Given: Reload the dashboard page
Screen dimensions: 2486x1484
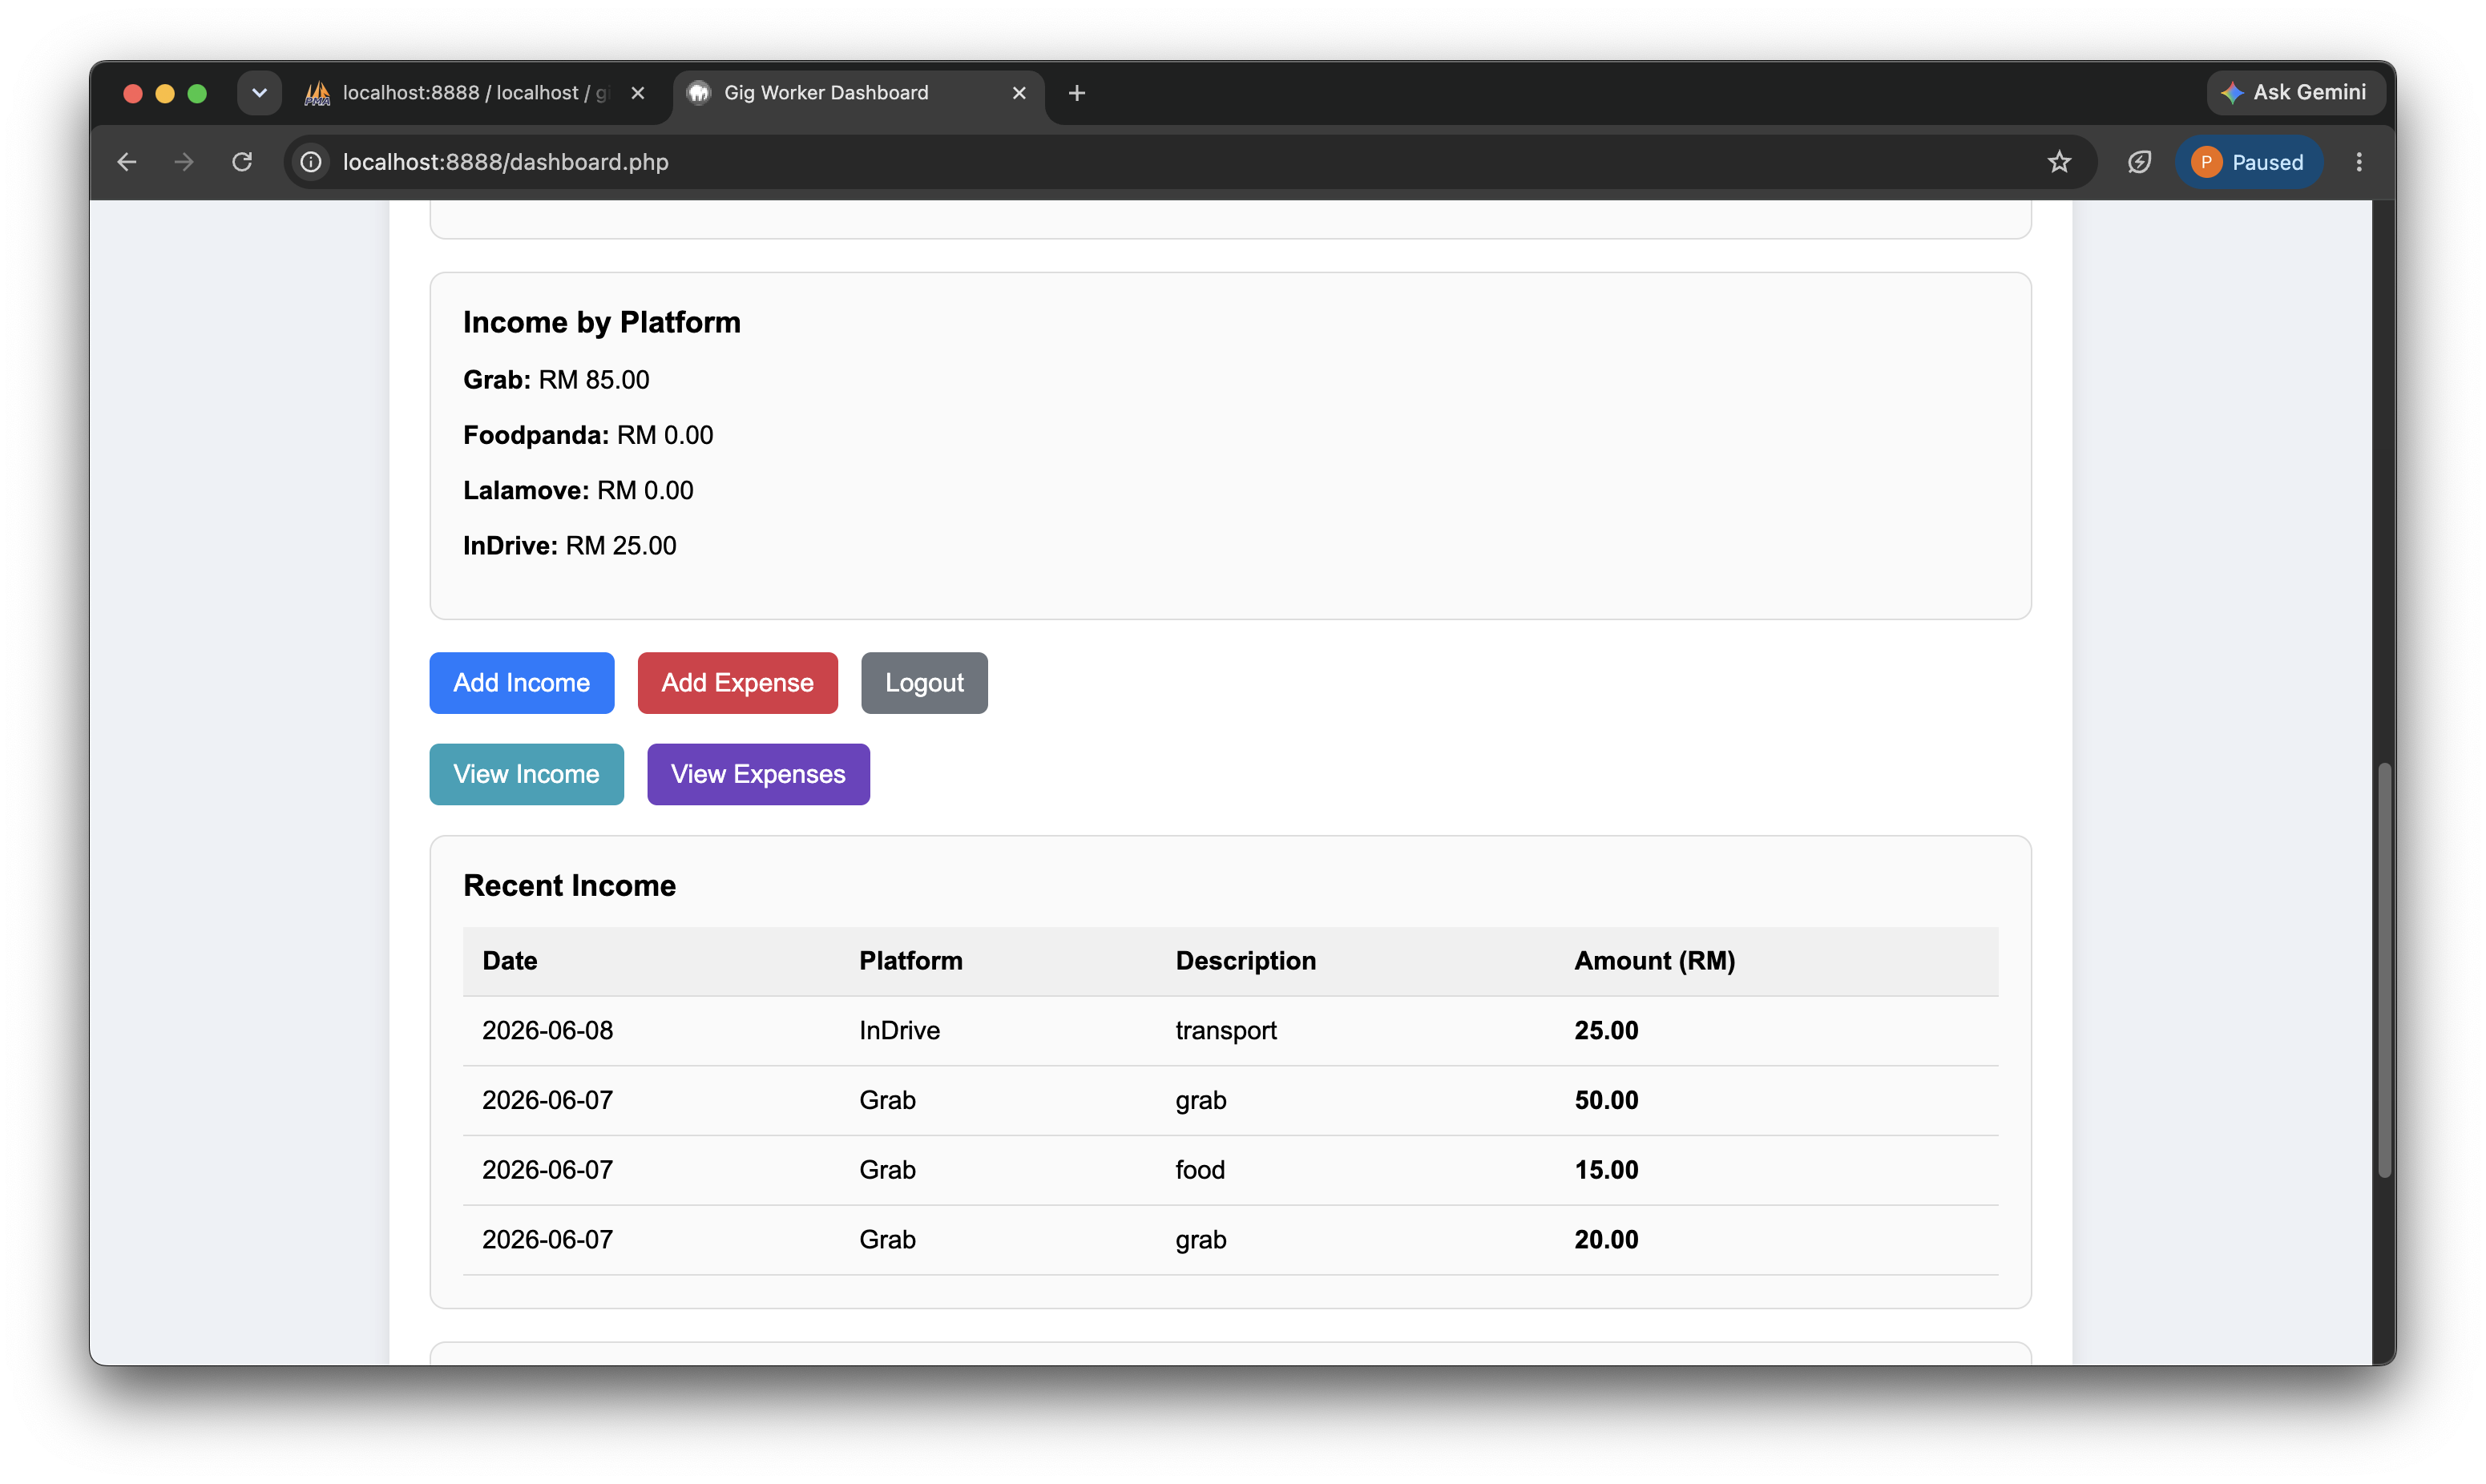Looking at the screenshot, I should point(242,162).
